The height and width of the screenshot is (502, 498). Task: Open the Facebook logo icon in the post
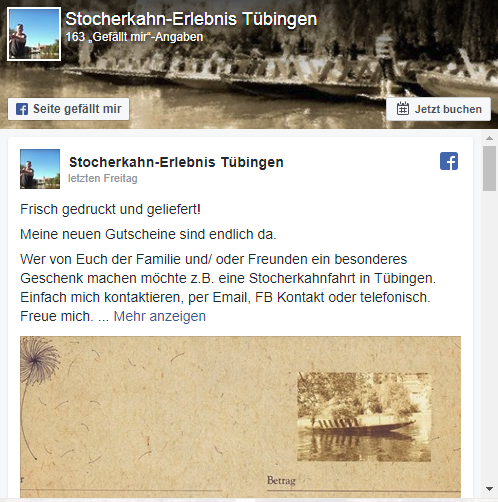coord(449,161)
